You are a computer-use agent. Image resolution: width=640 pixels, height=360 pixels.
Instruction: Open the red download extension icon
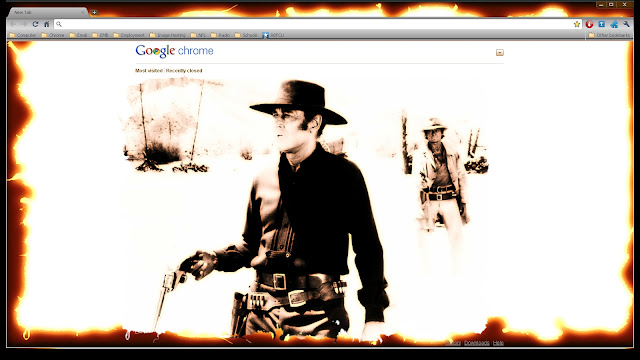pos(589,24)
